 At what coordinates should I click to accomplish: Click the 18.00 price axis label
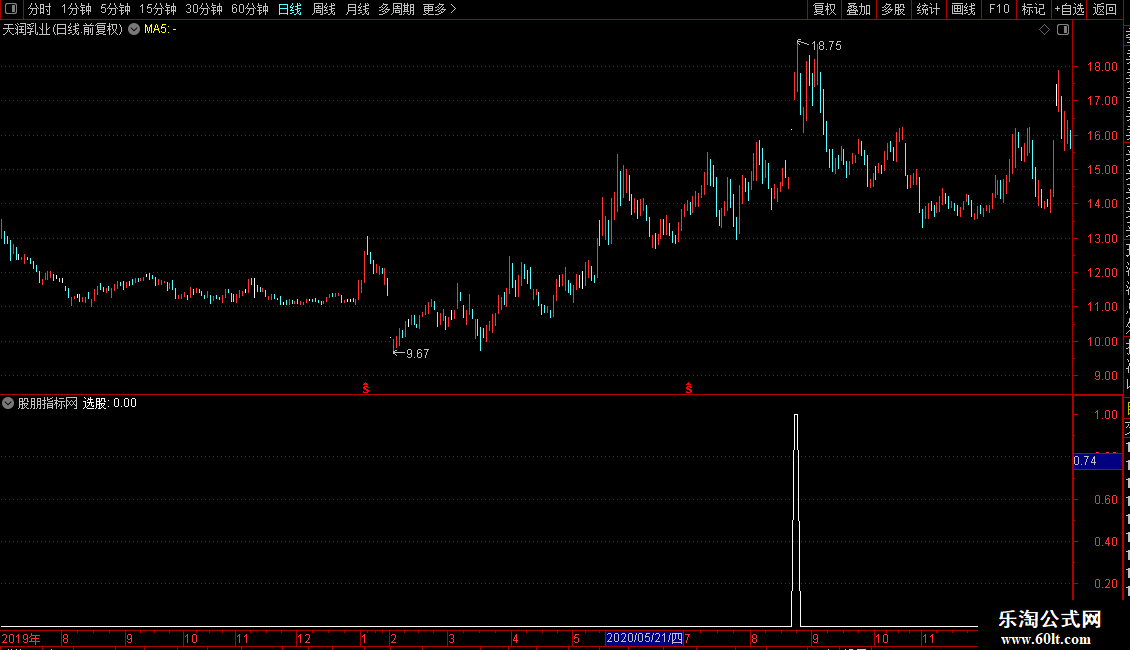click(x=1102, y=67)
